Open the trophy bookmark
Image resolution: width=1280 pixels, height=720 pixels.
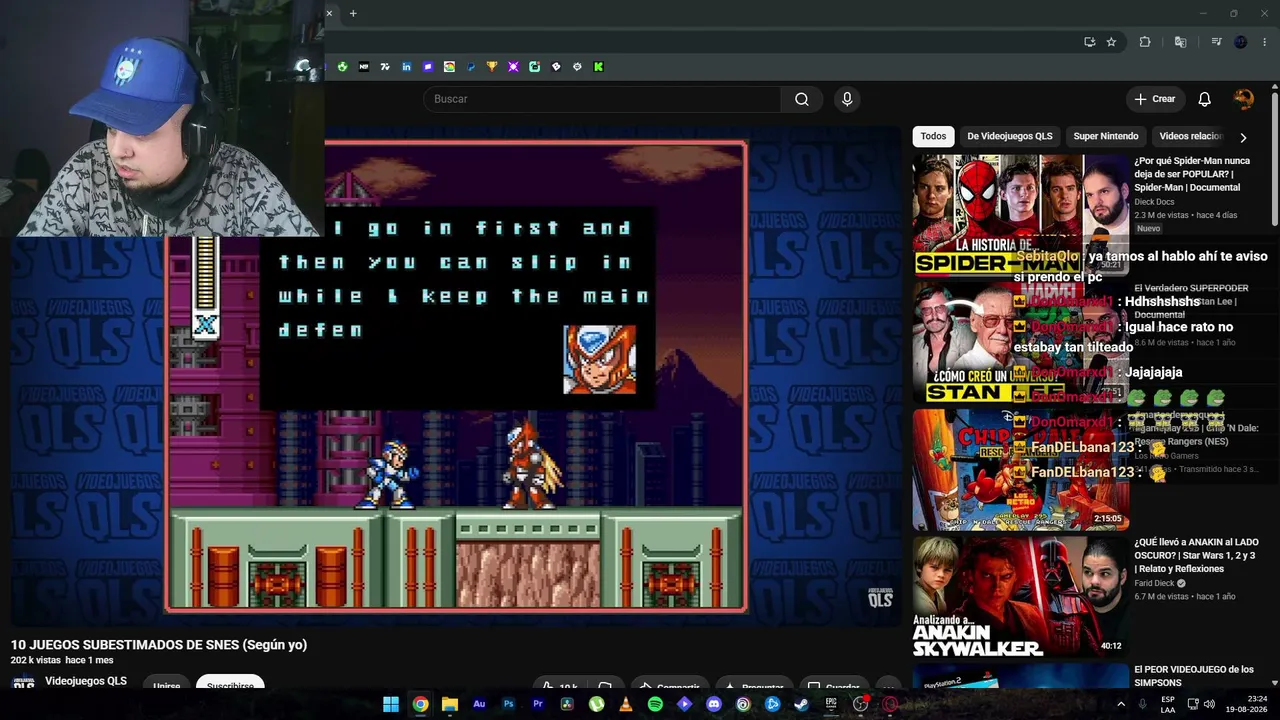[492, 67]
